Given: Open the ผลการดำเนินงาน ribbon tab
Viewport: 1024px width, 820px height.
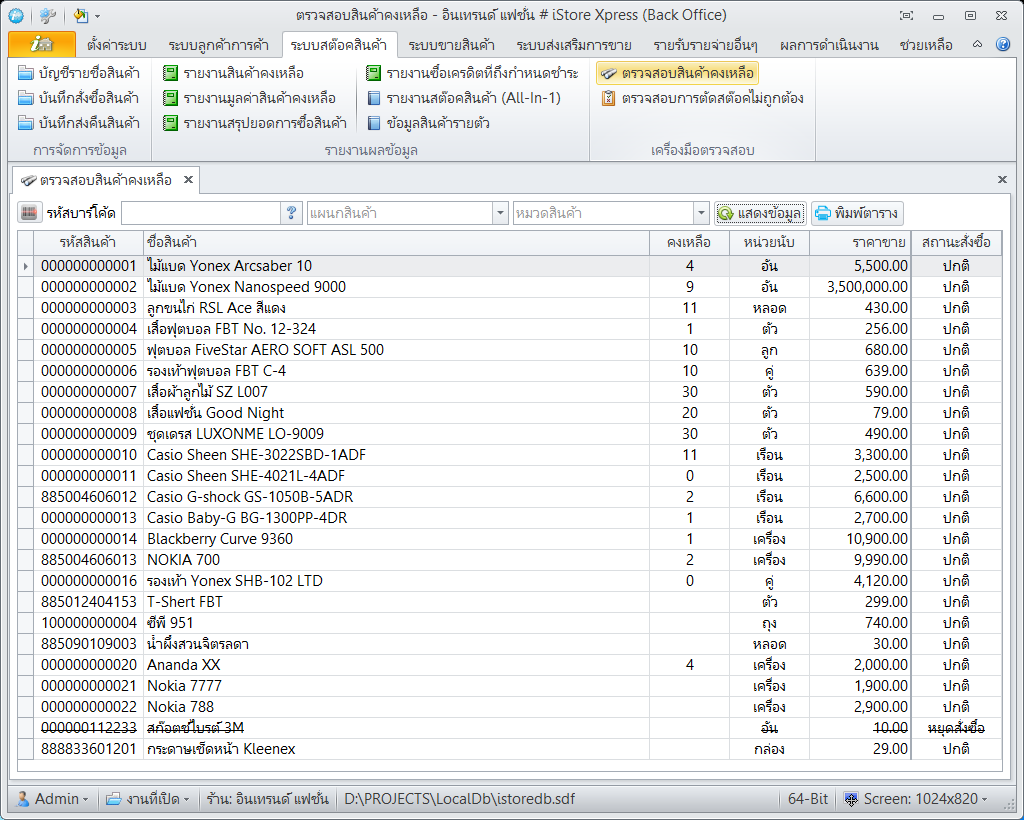Looking at the screenshot, I should tap(829, 45).
